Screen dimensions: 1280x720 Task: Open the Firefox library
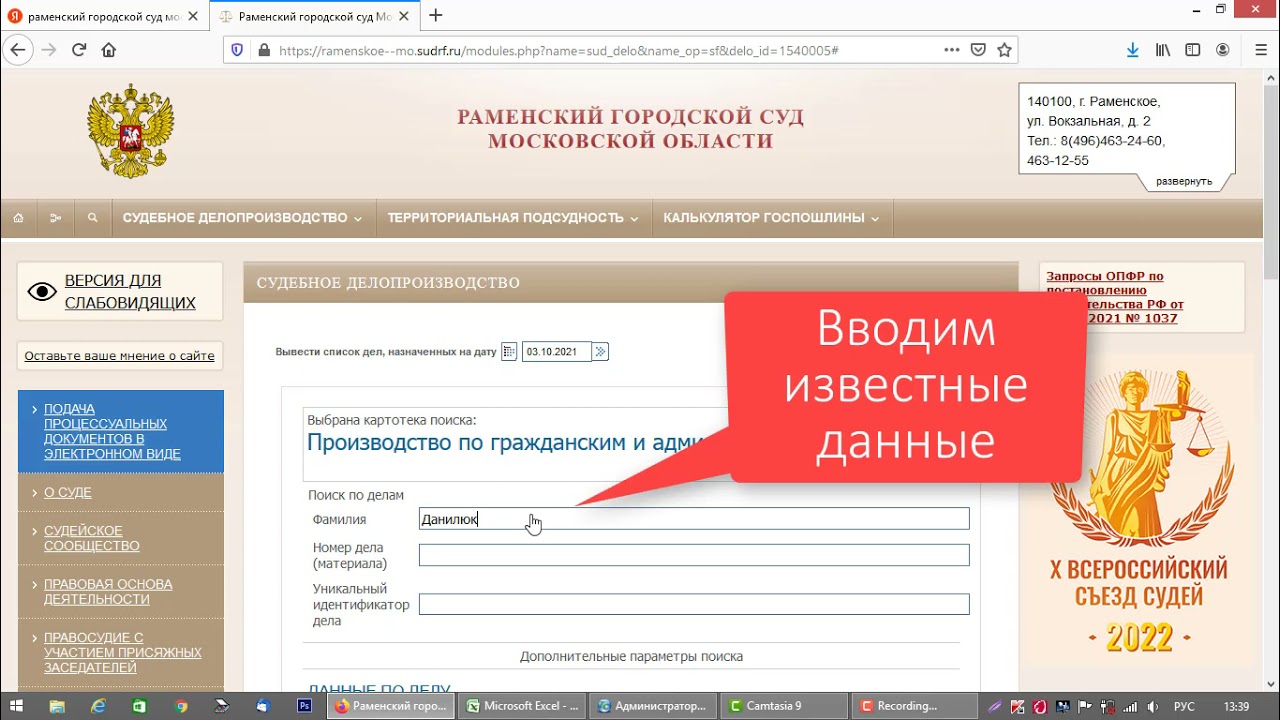pos(1163,50)
